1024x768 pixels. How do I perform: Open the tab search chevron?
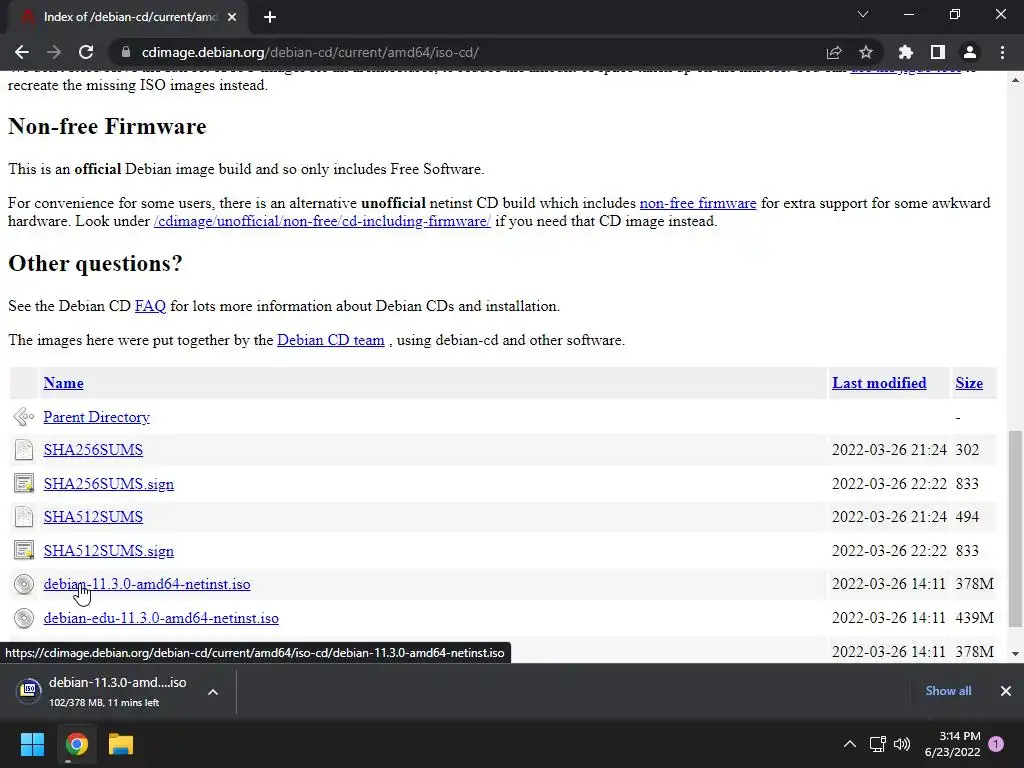click(863, 14)
